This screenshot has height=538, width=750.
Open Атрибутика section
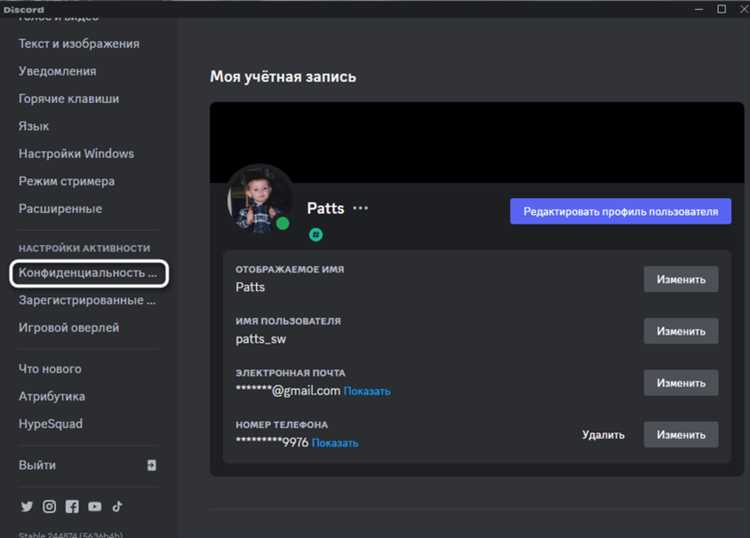52,396
